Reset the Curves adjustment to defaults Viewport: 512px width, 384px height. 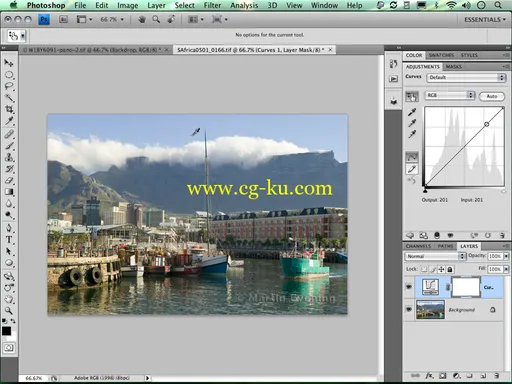coord(488,235)
